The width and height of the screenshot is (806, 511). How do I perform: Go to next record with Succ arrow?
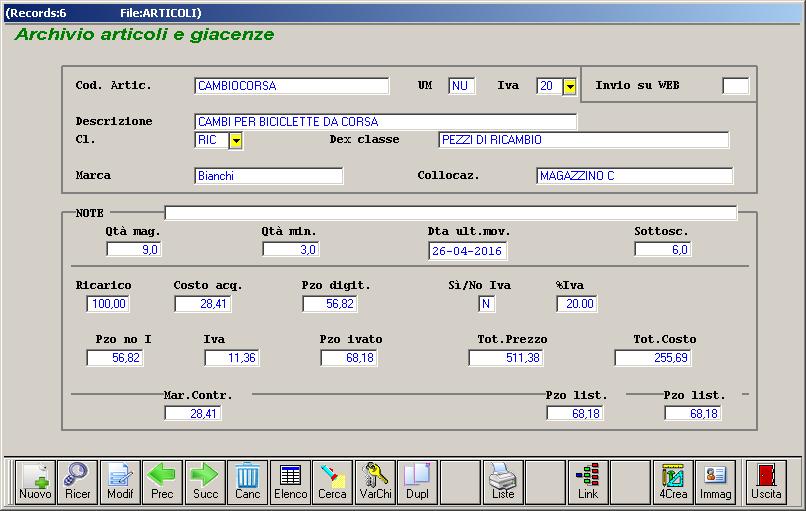(x=205, y=481)
